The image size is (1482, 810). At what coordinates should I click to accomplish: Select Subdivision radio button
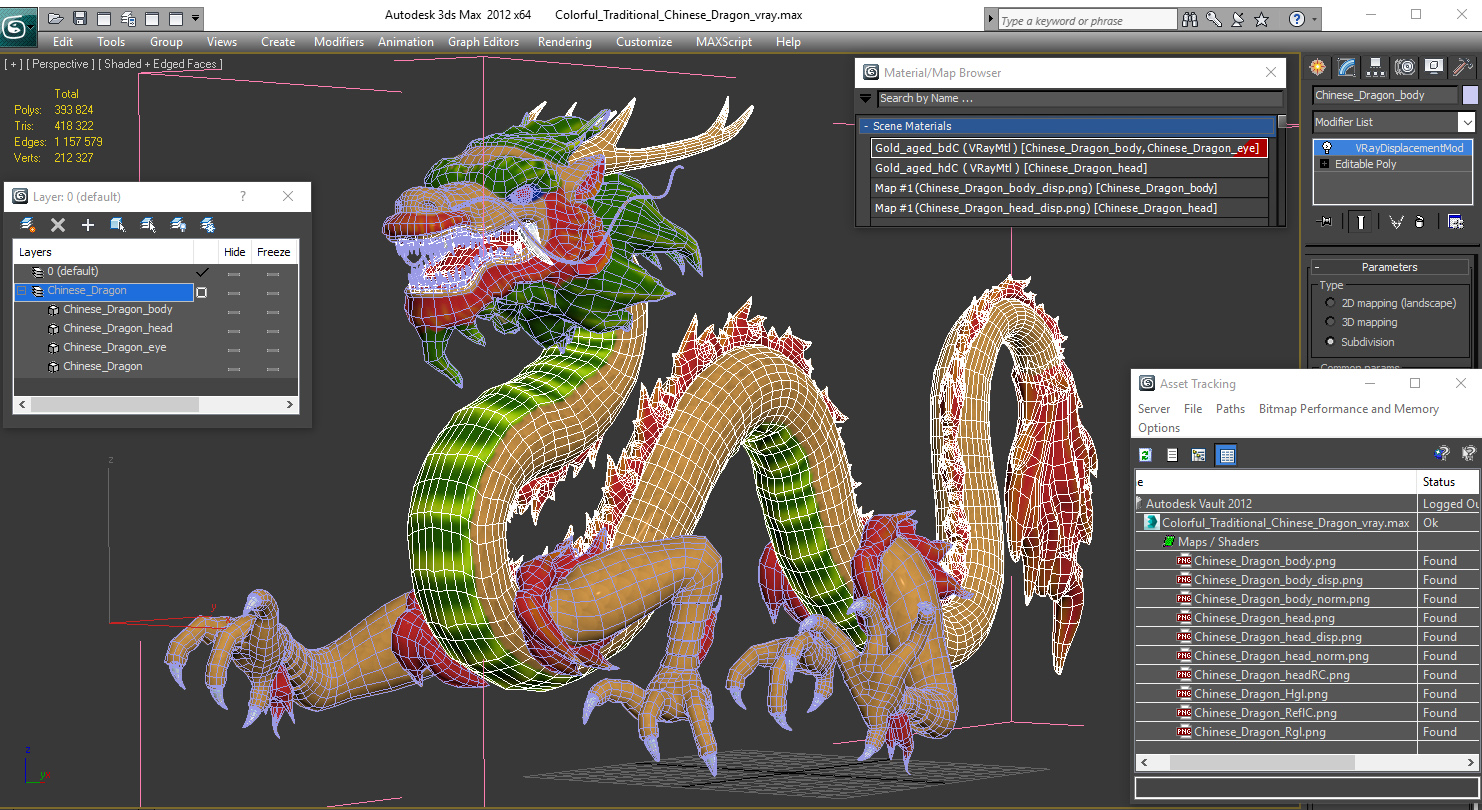pyautogui.click(x=1330, y=342)
